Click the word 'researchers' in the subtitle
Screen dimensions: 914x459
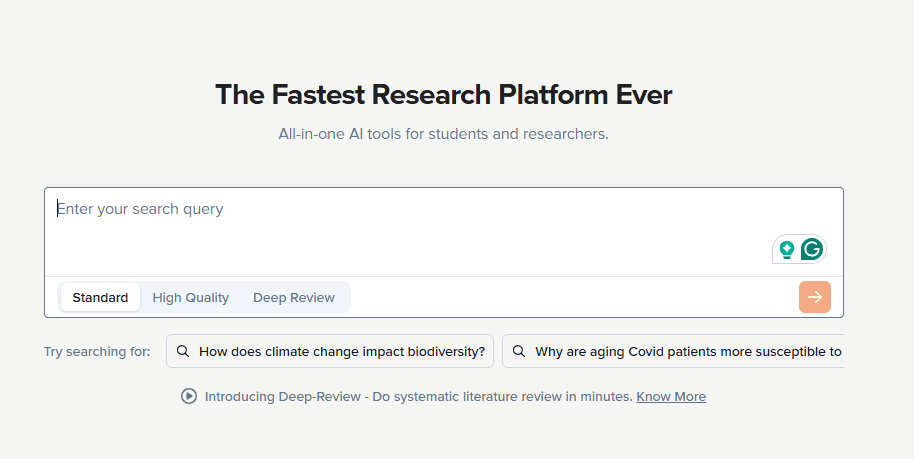pos(564,134)
